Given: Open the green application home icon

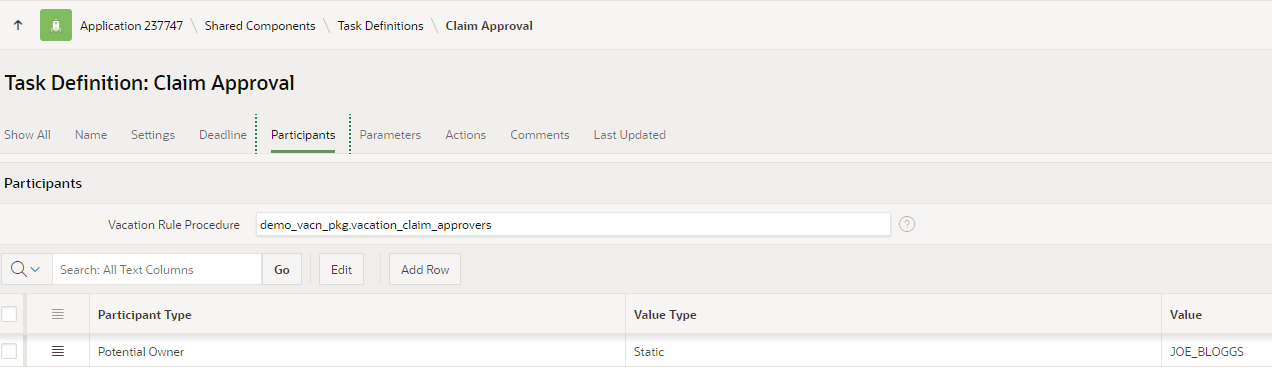Looking at the screenshot, I should [56, 25].
